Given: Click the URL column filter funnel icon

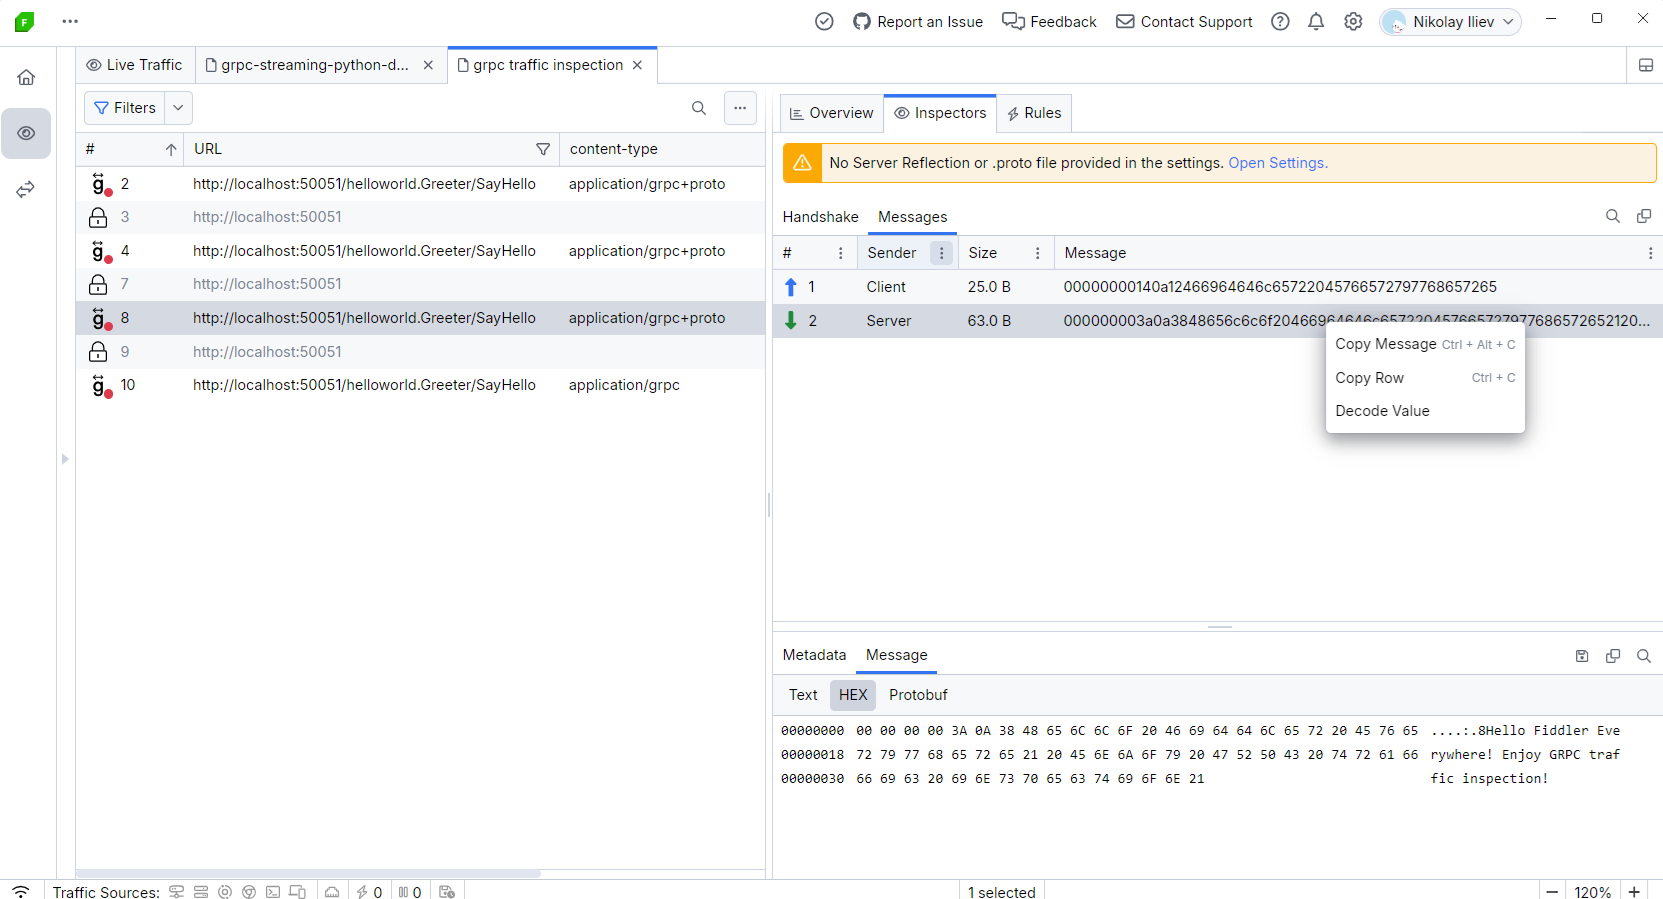Looking at the screenshot, I should pyautogui.click(x=543, y=149).
